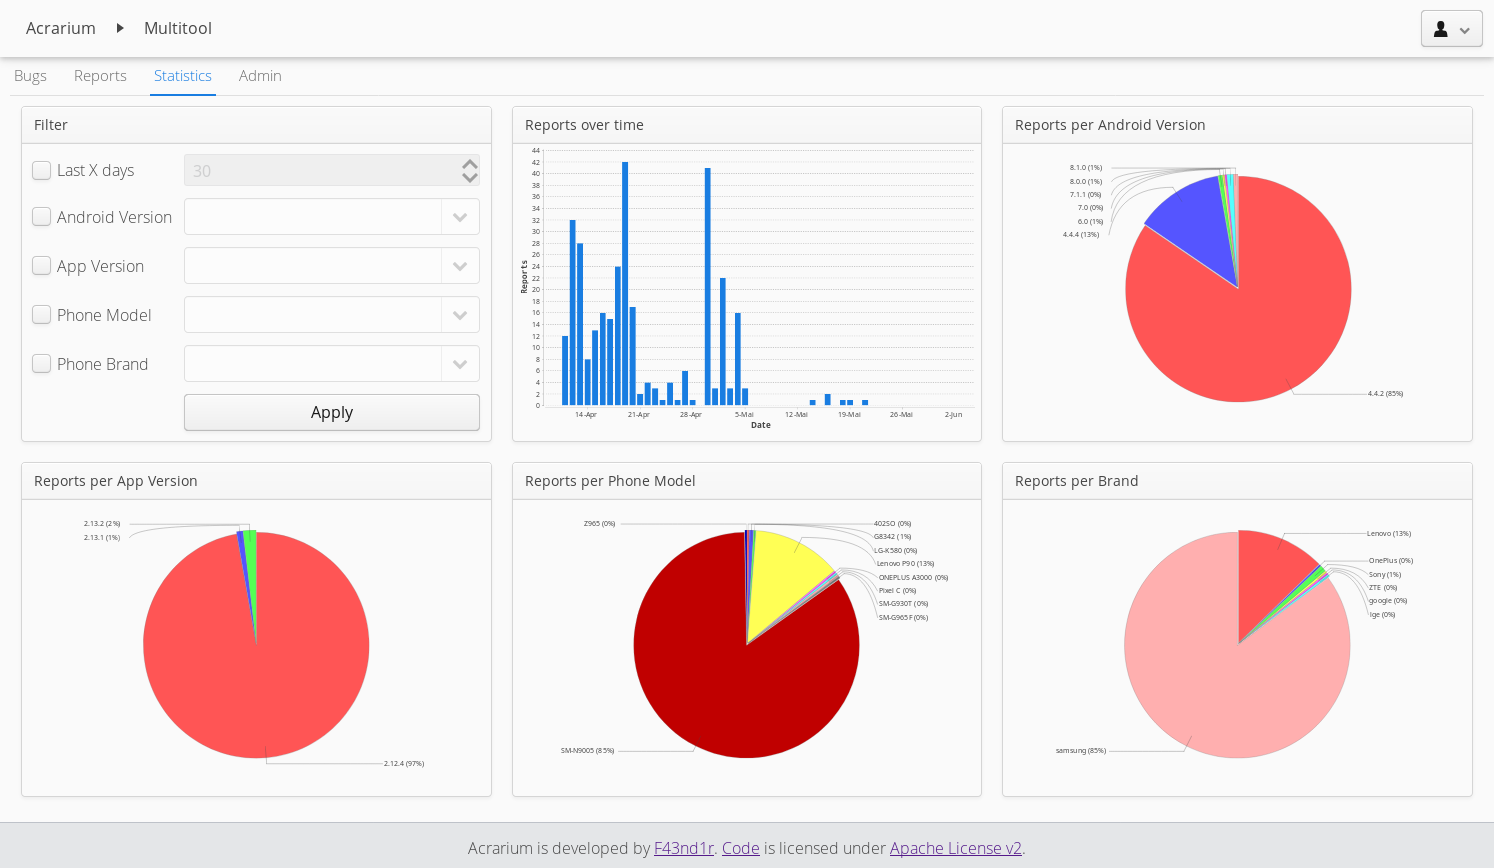Click the 4.4.2 (85%) label in Android Version chart
Screen dimensions: 1494x868
1385,394
